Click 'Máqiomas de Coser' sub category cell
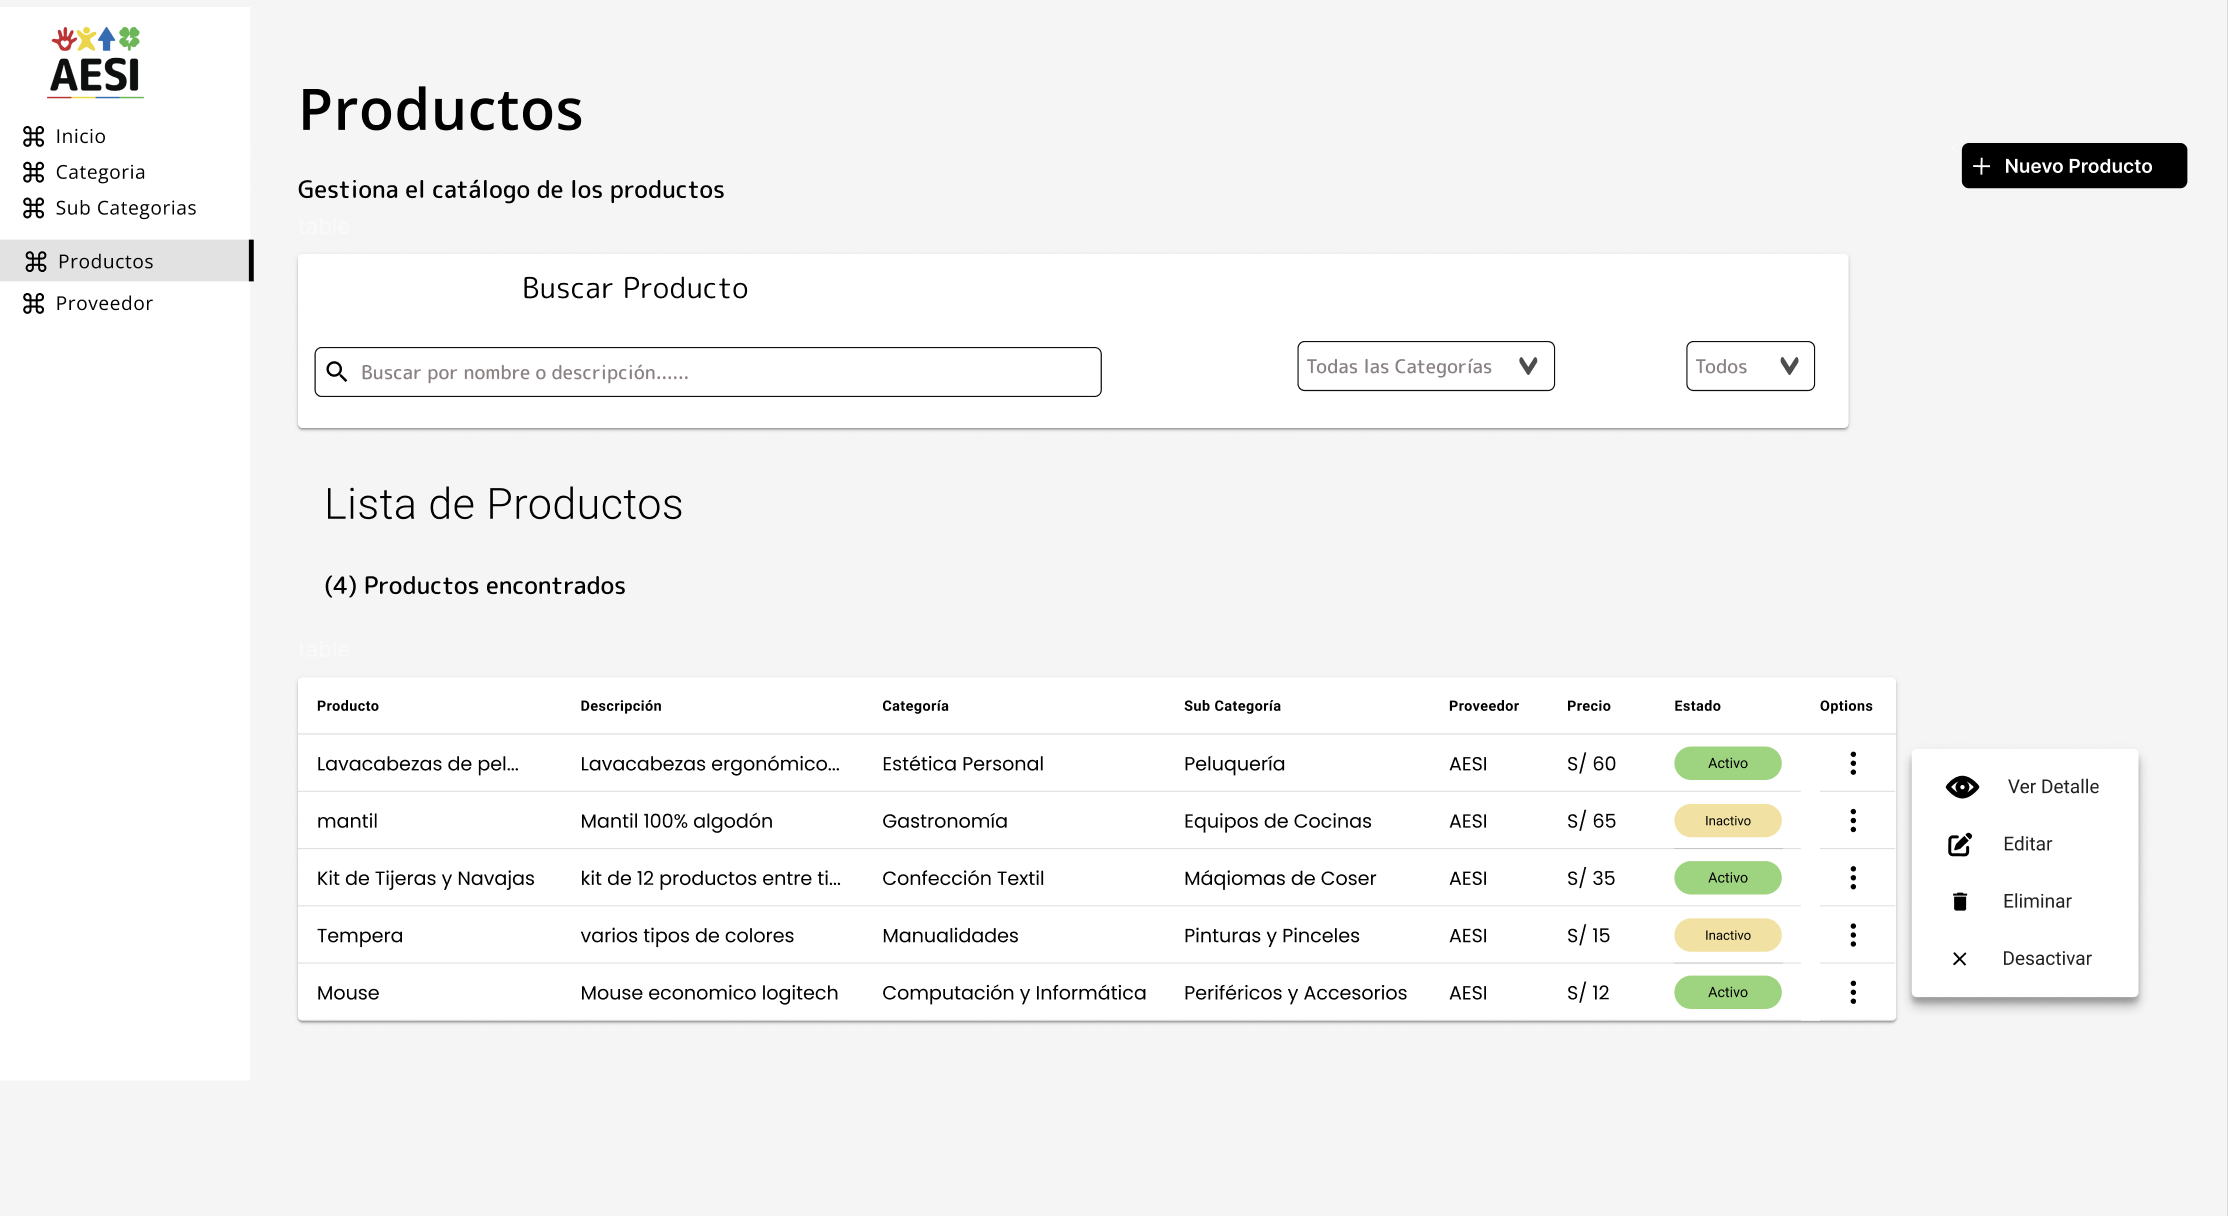This screenshot has width=2228, height=1216. 1280,877
